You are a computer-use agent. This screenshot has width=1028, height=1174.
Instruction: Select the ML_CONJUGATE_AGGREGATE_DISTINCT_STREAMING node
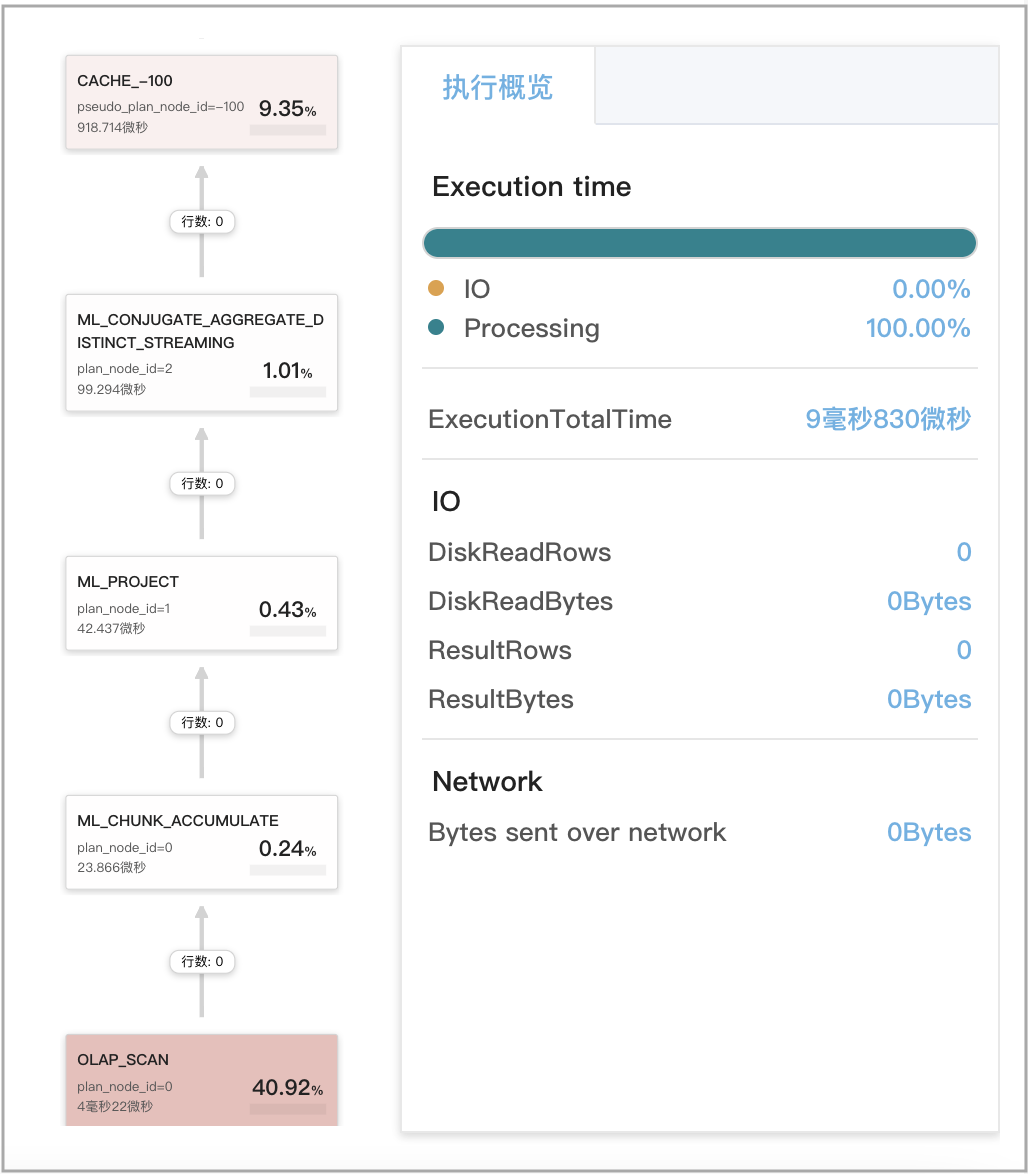201,353
